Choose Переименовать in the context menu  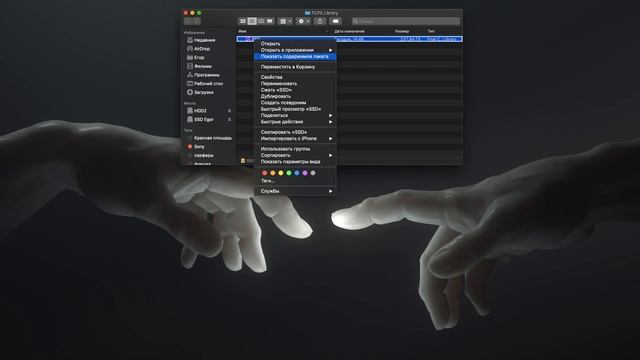click(x=295, y=84)
